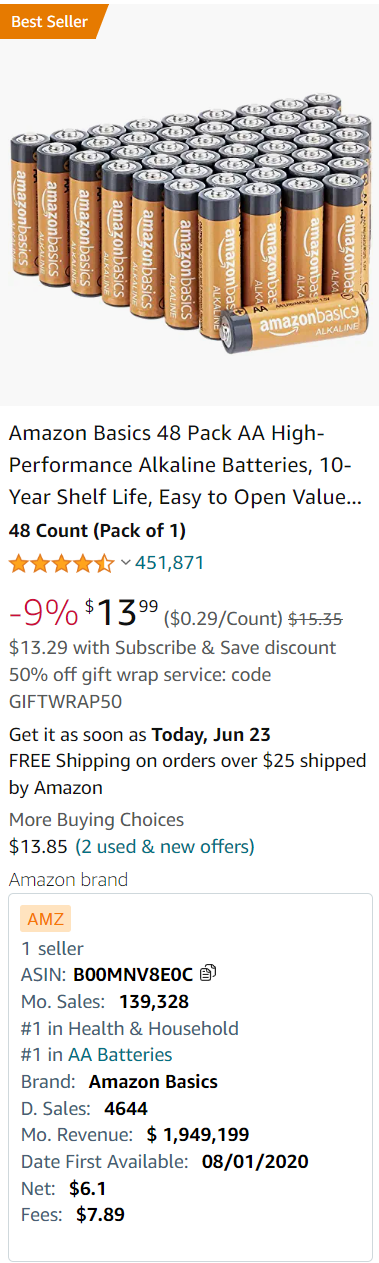Image resolution: width=379 pixels, height=1263 pixels.
Task: Click the More Buying Choices text
Action: pyautogui.click(x=97, y=819)
